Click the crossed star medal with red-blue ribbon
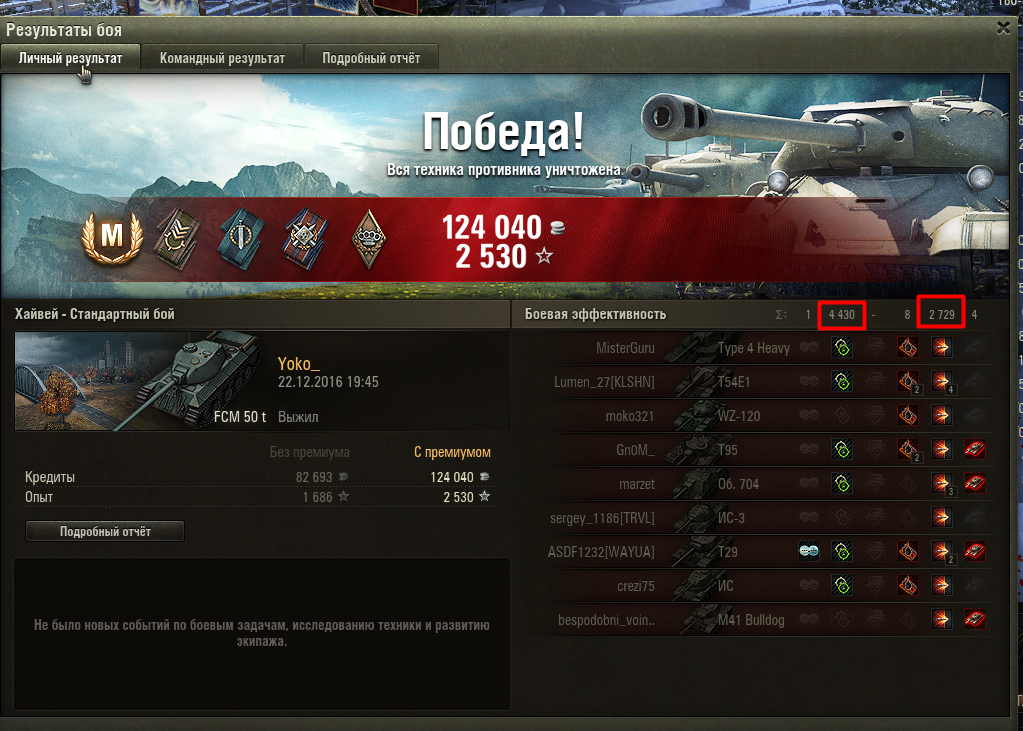The height and width of the screenshot is (731, 1023). [305, 239]
